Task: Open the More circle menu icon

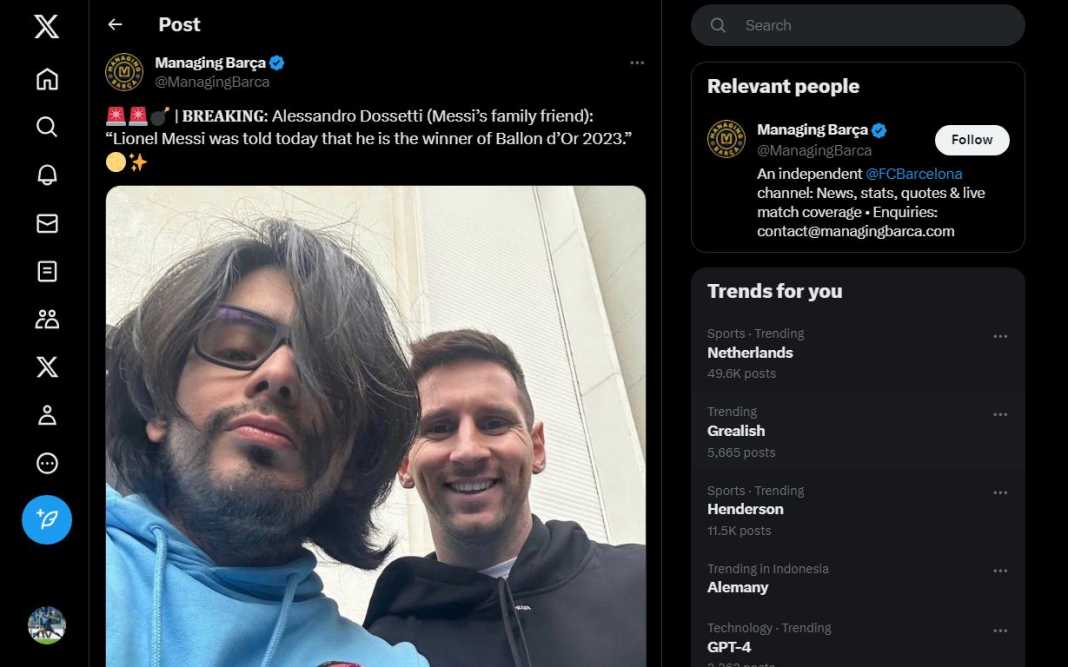Action: click(x=46, y=463)
